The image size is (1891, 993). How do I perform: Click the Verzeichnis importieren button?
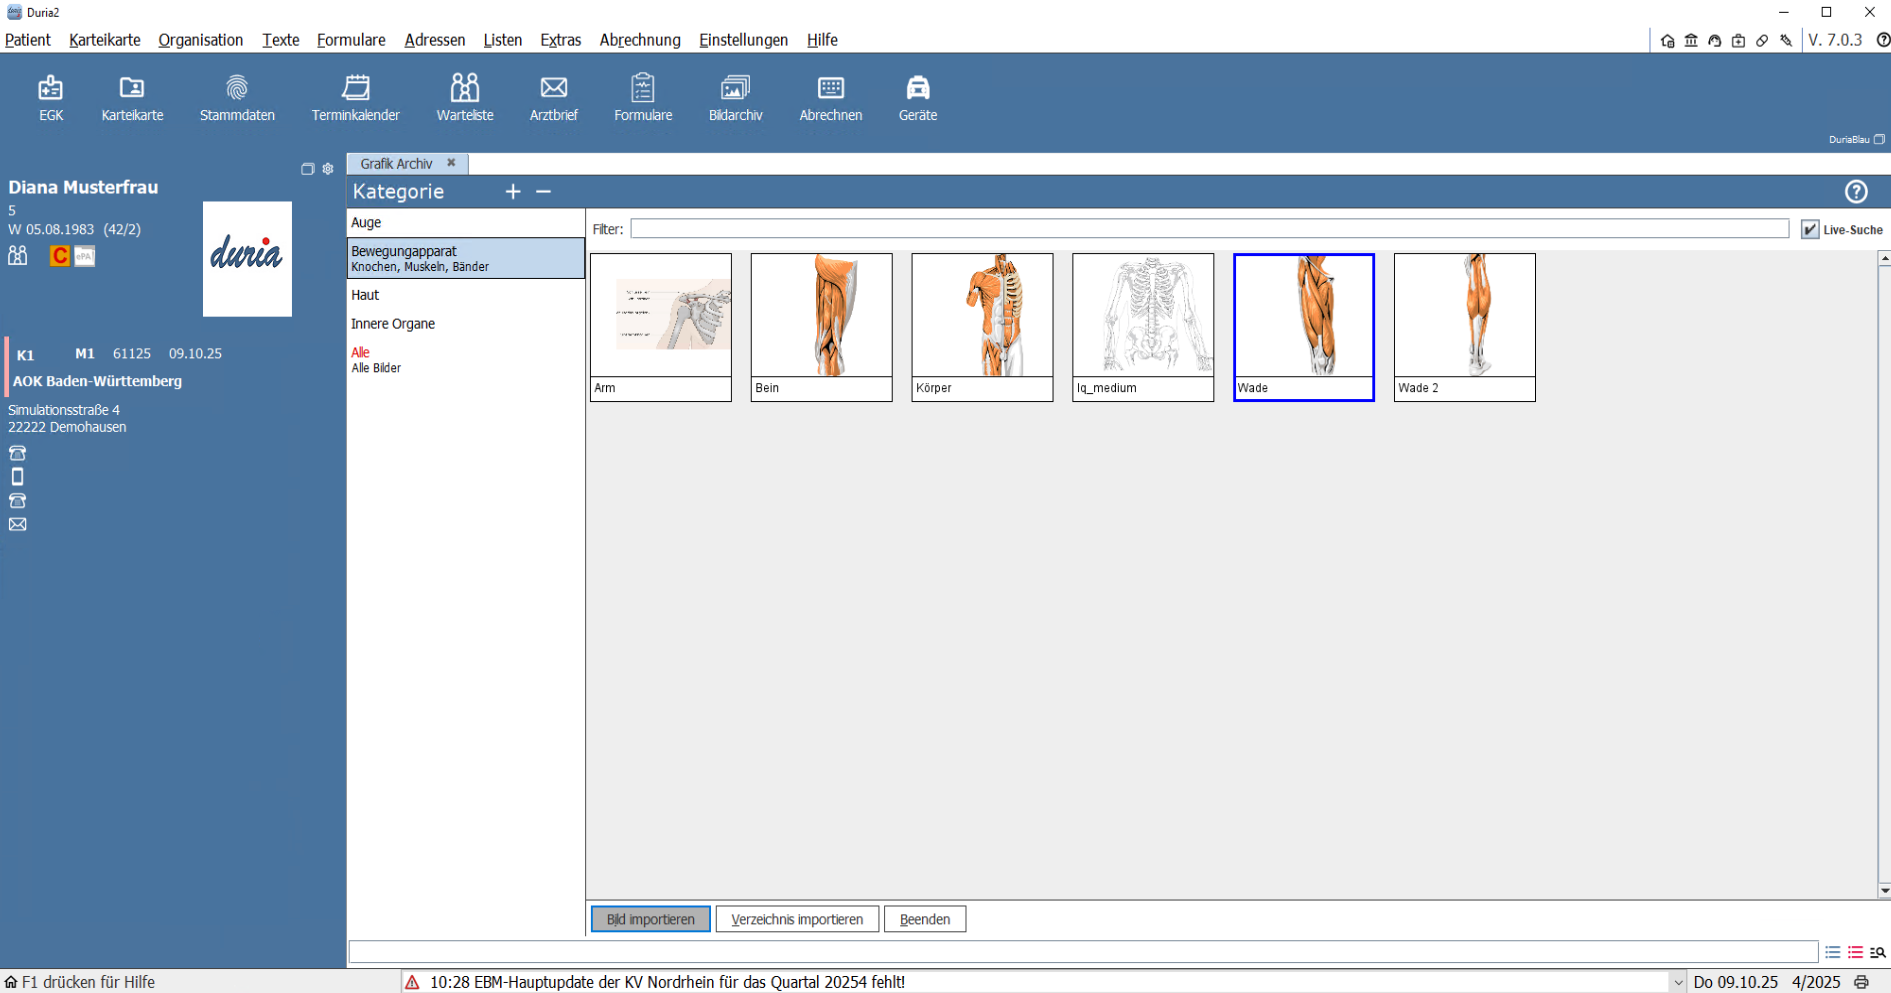pyautogui.click(x=796, y=919)
